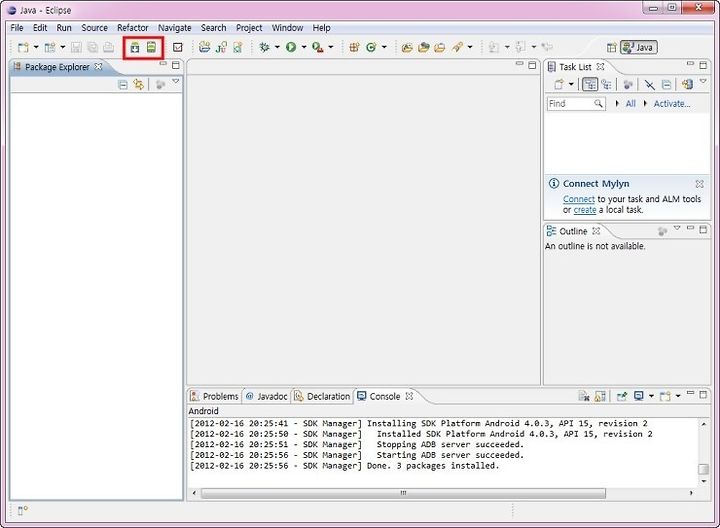Click the console vertical scrollbar thumb

tap(703, 469)
